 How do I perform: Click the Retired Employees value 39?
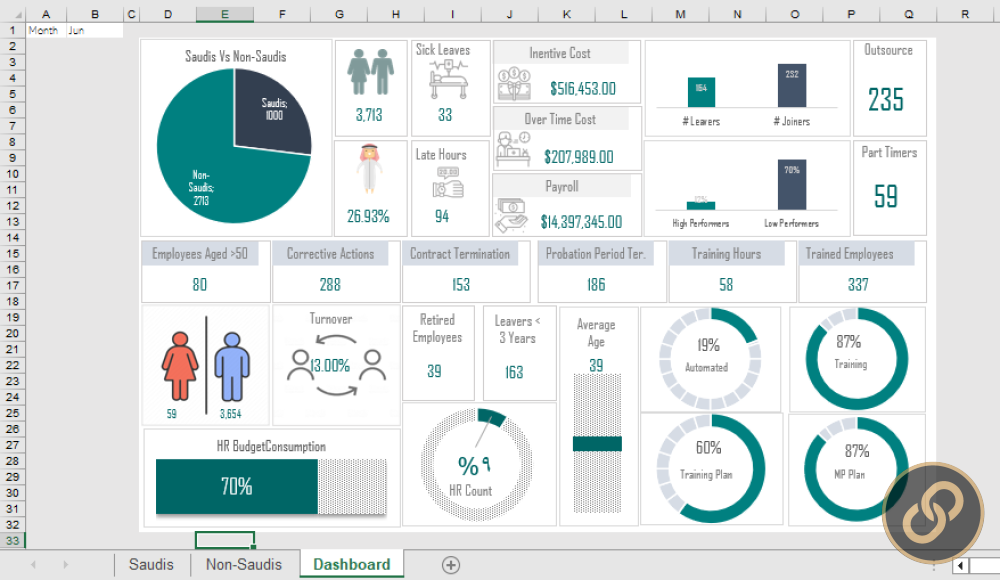[434, 371]
